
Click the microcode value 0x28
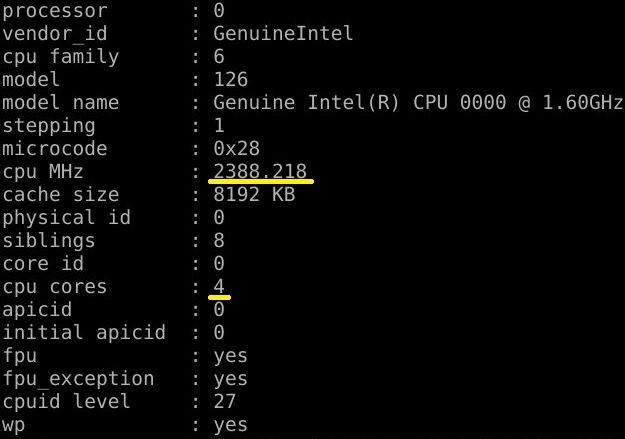tap(236, 148)
